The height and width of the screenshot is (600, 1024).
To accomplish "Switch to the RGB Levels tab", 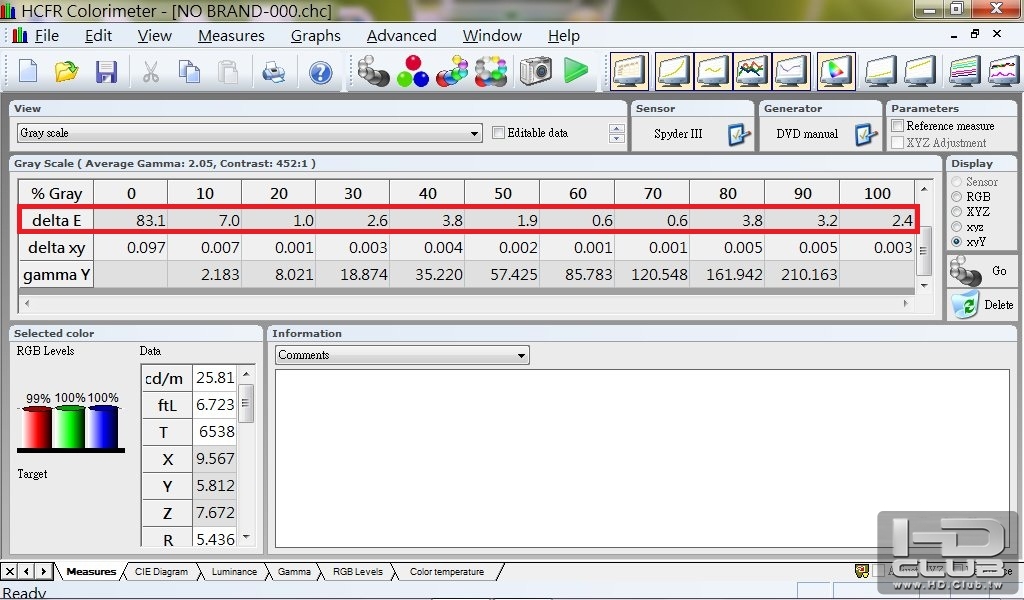I will (x=357, y=572).
